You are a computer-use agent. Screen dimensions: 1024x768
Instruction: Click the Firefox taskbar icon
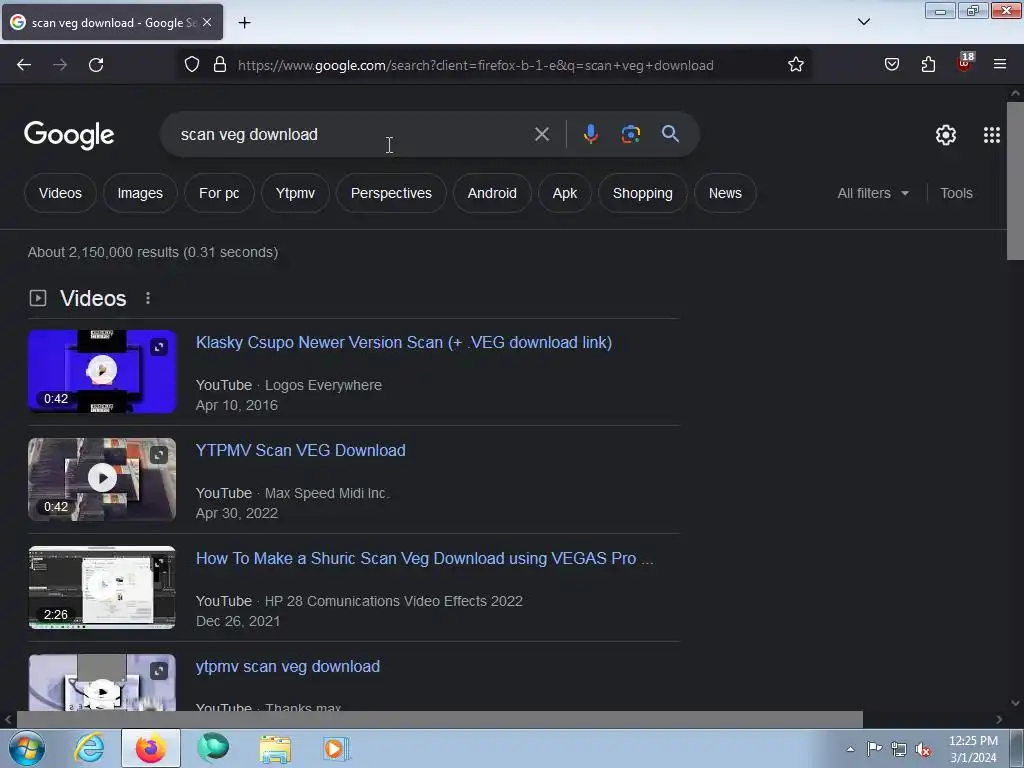151,748
